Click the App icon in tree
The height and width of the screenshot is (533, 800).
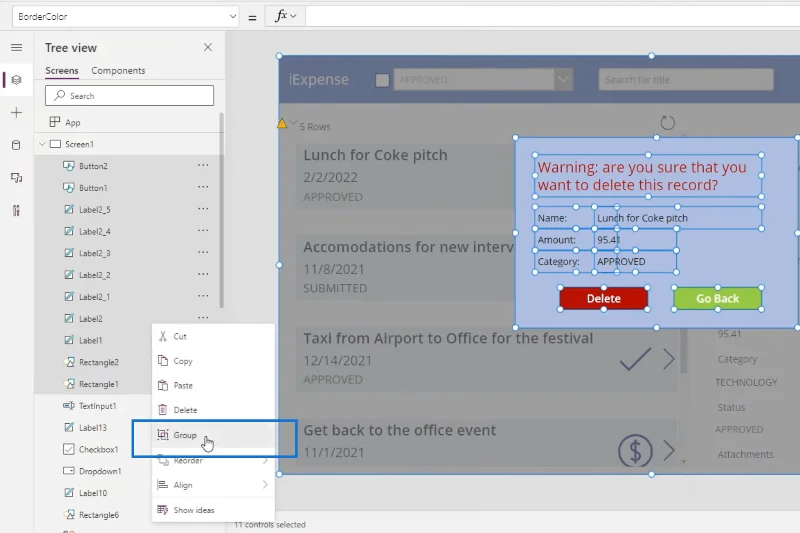(x=55, y=122)
